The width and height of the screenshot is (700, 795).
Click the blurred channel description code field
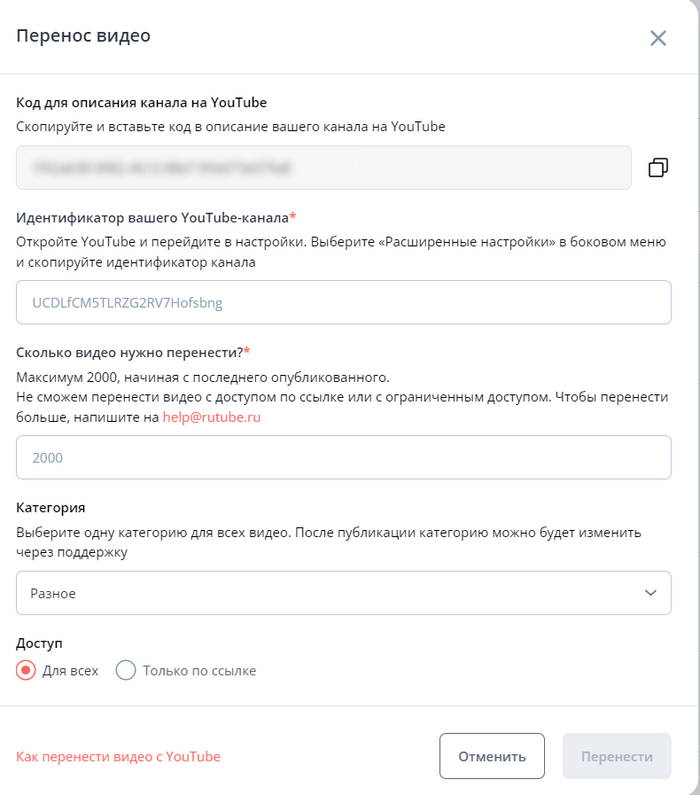(x=323, y=167)
